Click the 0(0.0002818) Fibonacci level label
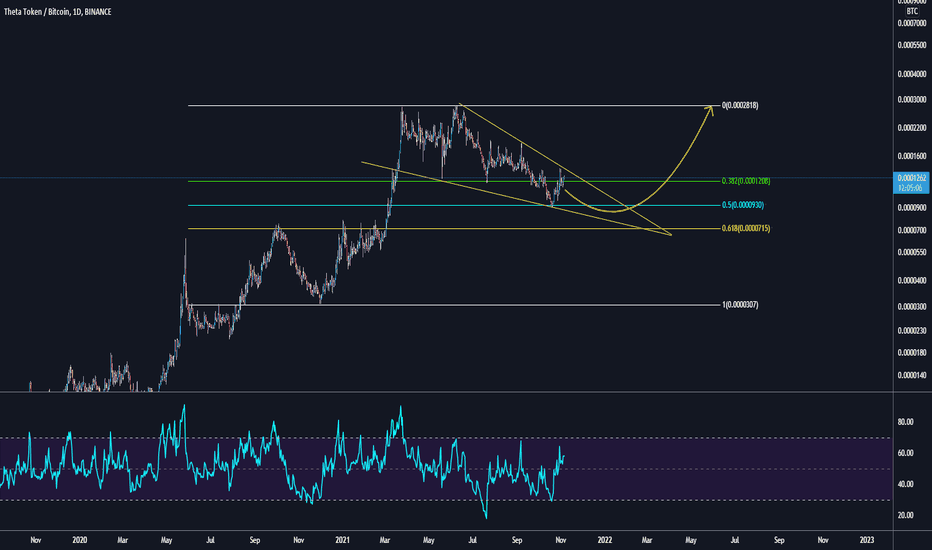The height and width of the screenshot is (550, 932). tap(740, 106)
